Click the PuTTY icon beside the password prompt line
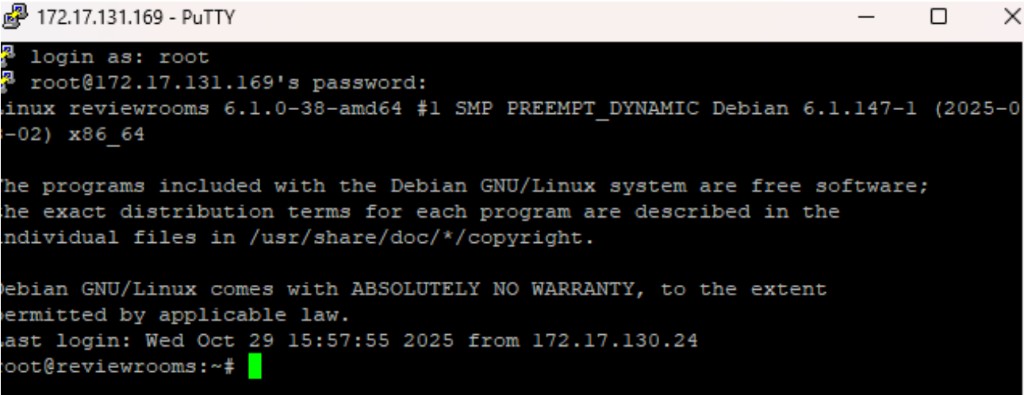Viewport: 1024px width, 395px height. (7, 82)
